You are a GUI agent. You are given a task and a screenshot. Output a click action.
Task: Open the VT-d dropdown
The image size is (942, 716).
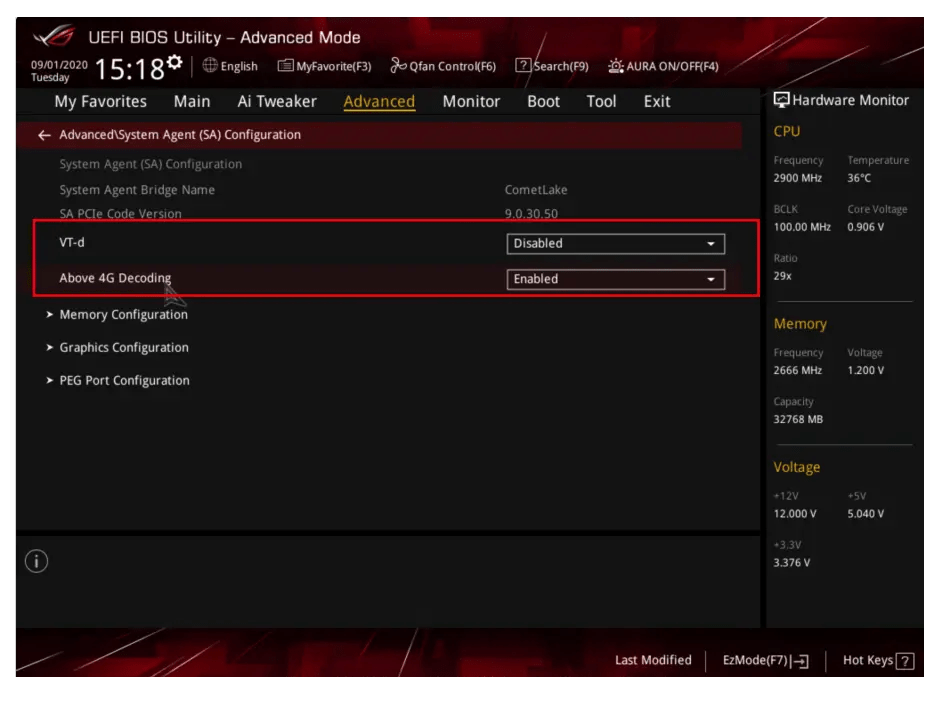click(615, 243)
